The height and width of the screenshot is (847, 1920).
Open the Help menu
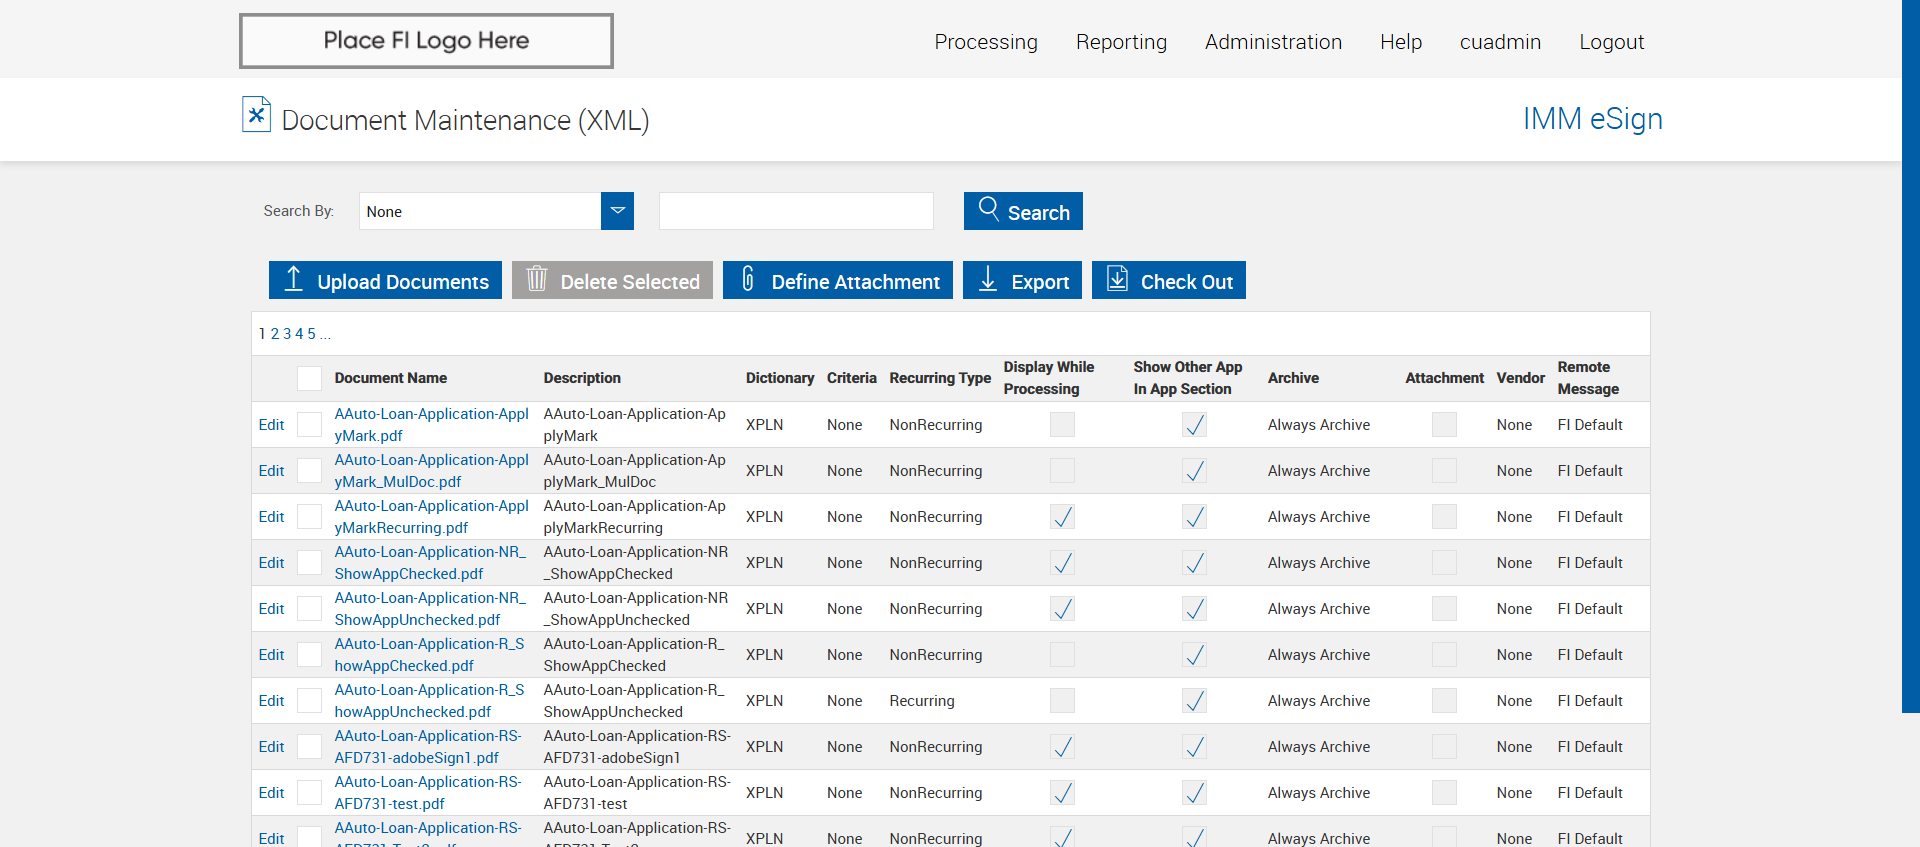[x=1400, y=42]
